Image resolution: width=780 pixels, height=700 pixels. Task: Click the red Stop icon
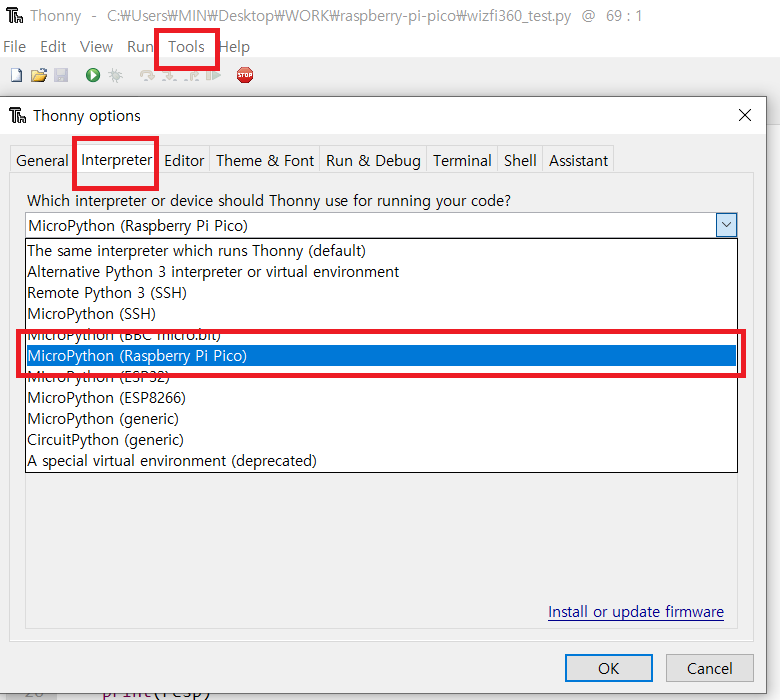[245, 75]
